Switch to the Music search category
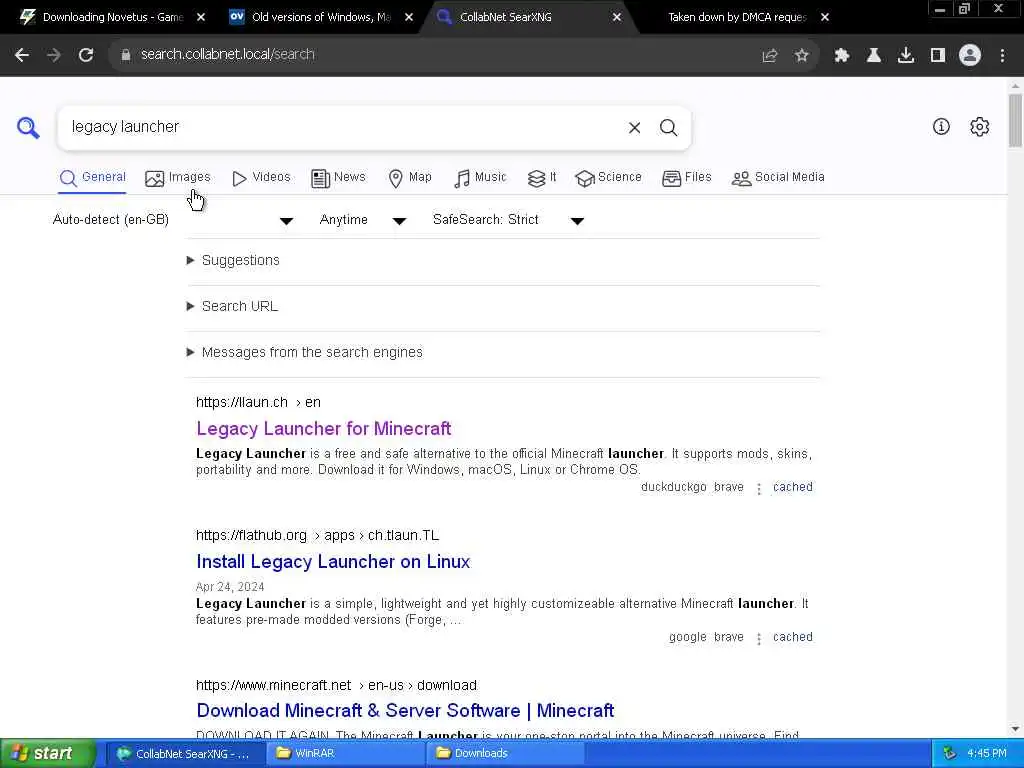 480,178
